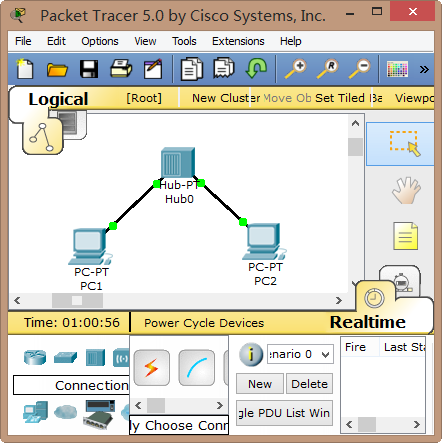Open the Extensions menu
The image size is (442, 443).
click(238, 41)
